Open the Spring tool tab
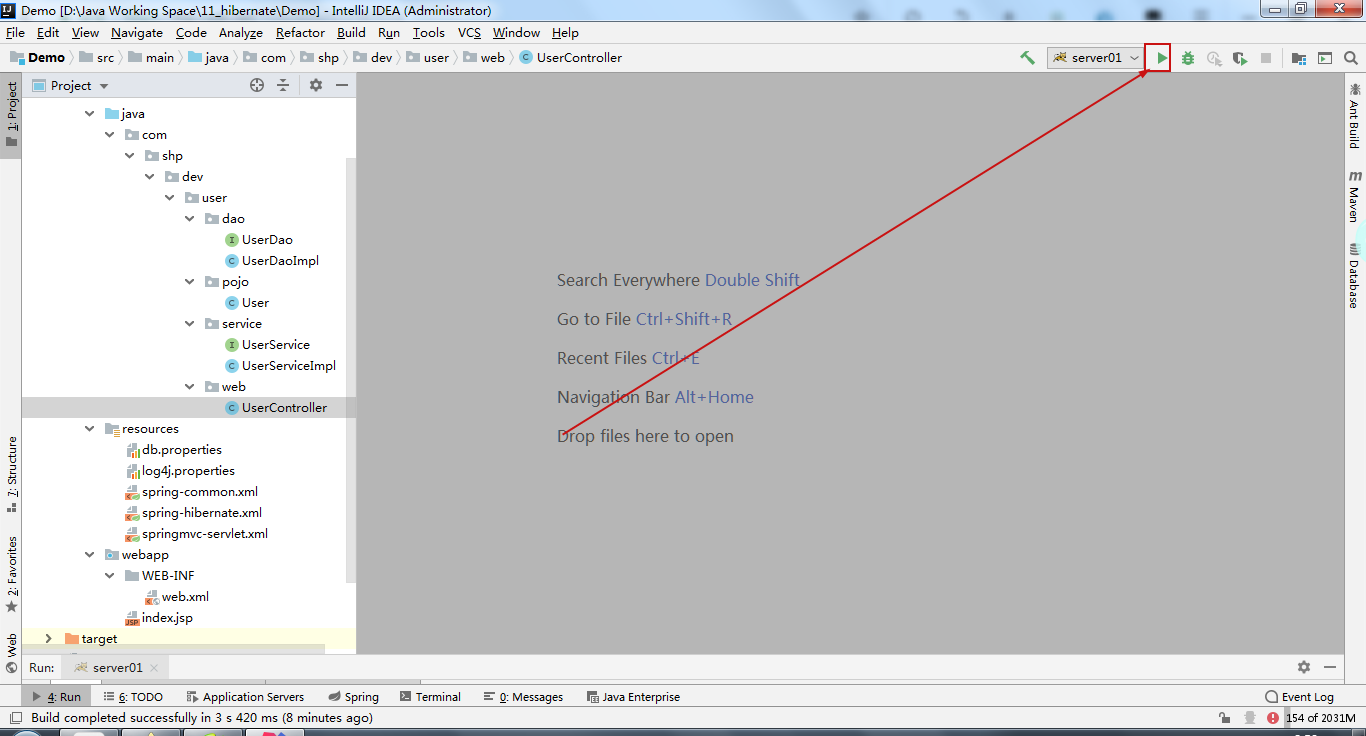This screenshot has width=1366, height=736. [353, 697]
